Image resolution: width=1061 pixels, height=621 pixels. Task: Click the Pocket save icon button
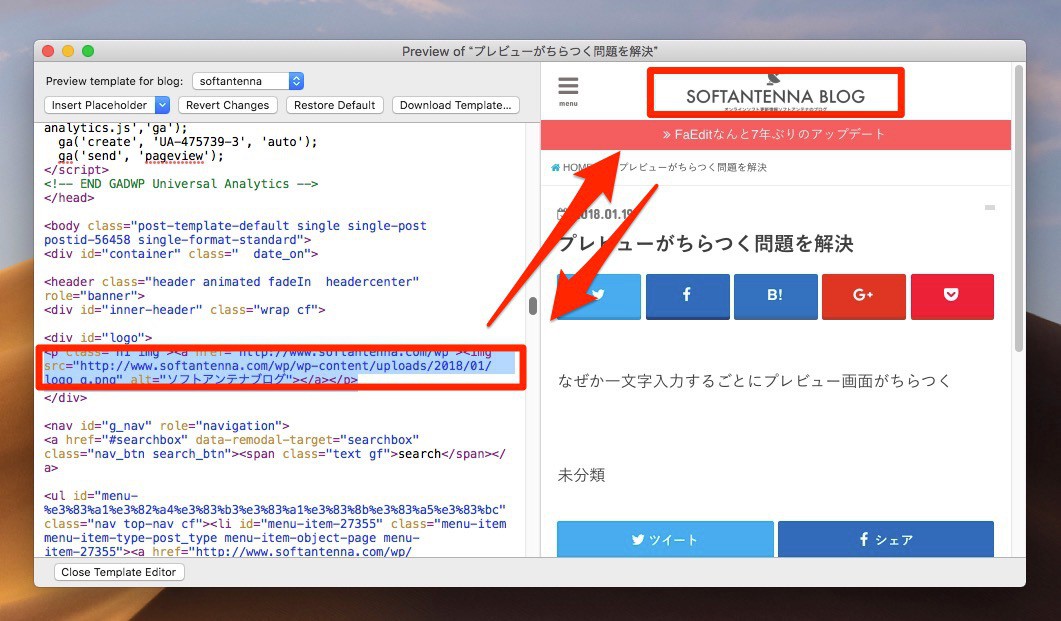[951, 296]
